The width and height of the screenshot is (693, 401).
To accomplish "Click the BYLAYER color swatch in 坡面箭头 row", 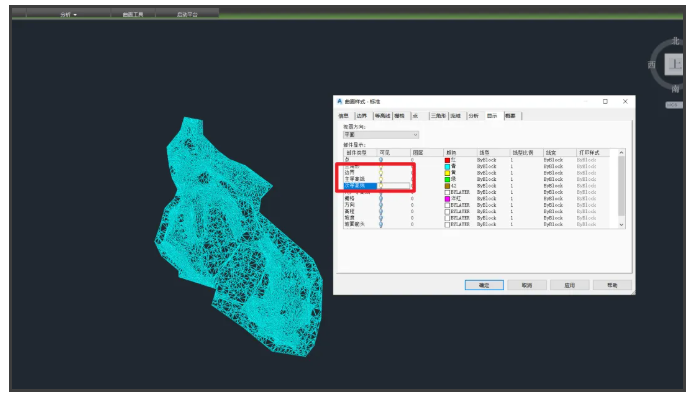I will [447, 225].
